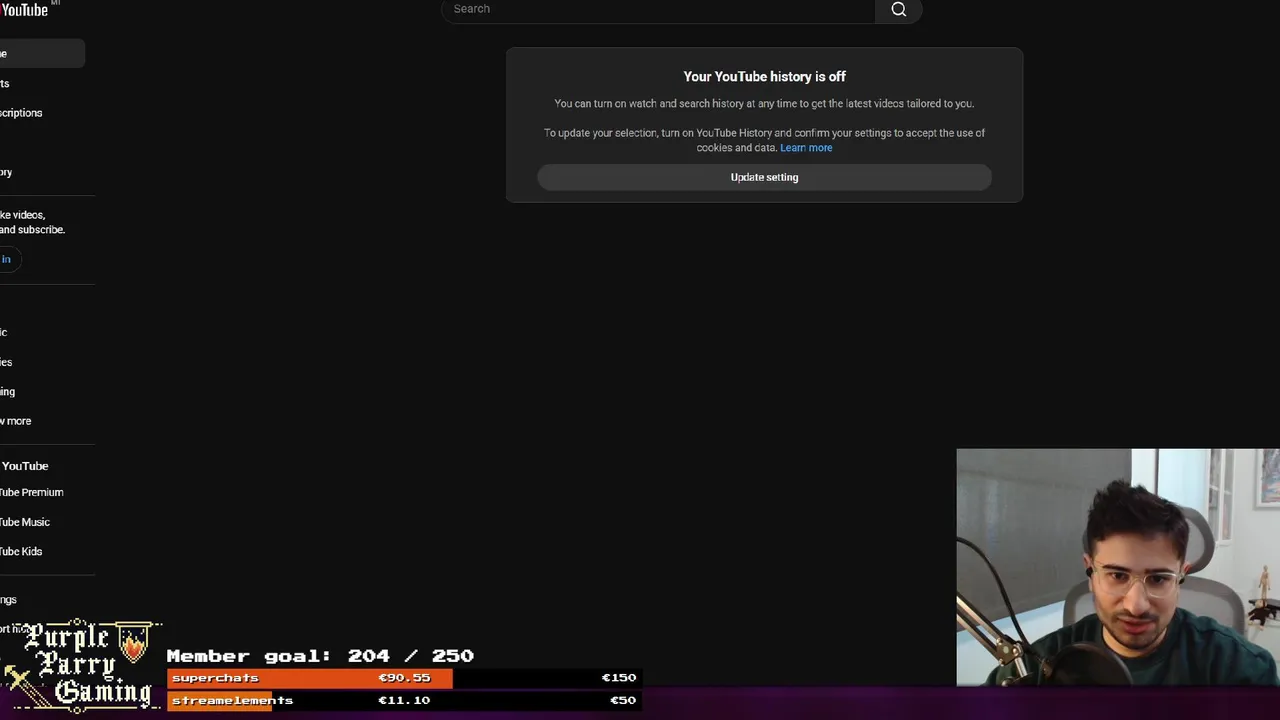Open YouTube Premium from the sidebar
Image resolution: width=1280 pixels, height=720 pixels.
(32, 492)
